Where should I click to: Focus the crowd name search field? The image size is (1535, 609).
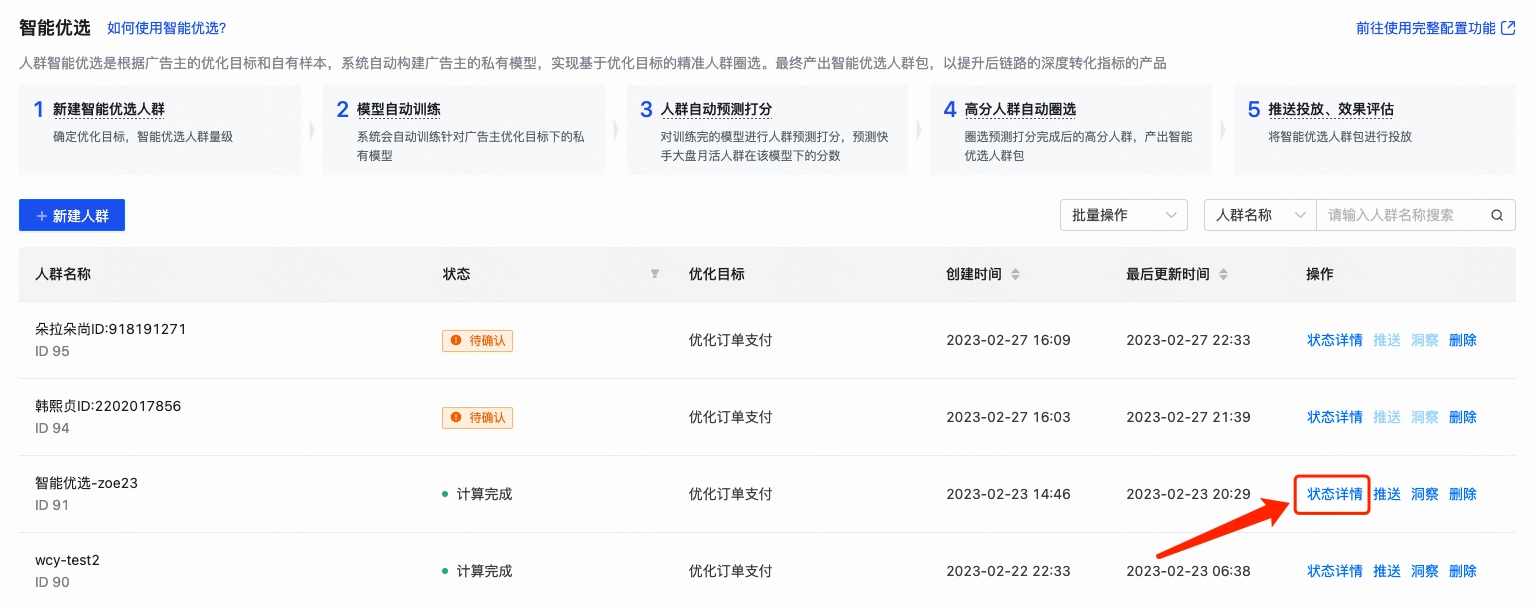(x=1400, y=215)
